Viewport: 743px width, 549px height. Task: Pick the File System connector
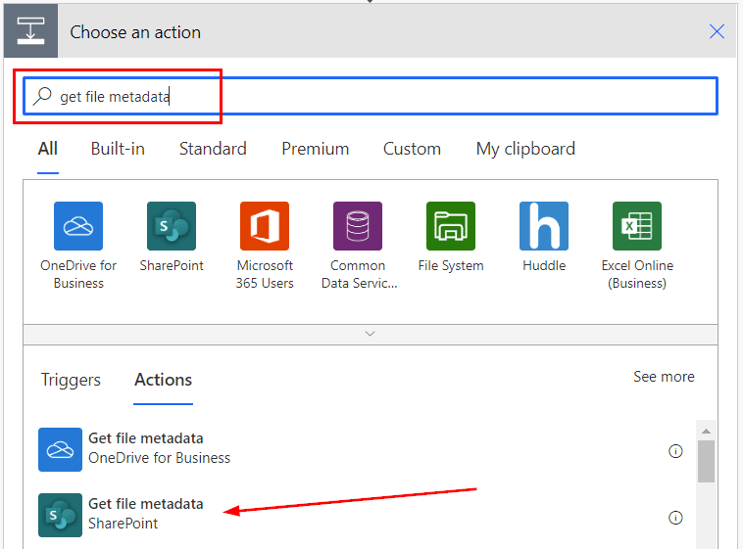pos(451,226)
